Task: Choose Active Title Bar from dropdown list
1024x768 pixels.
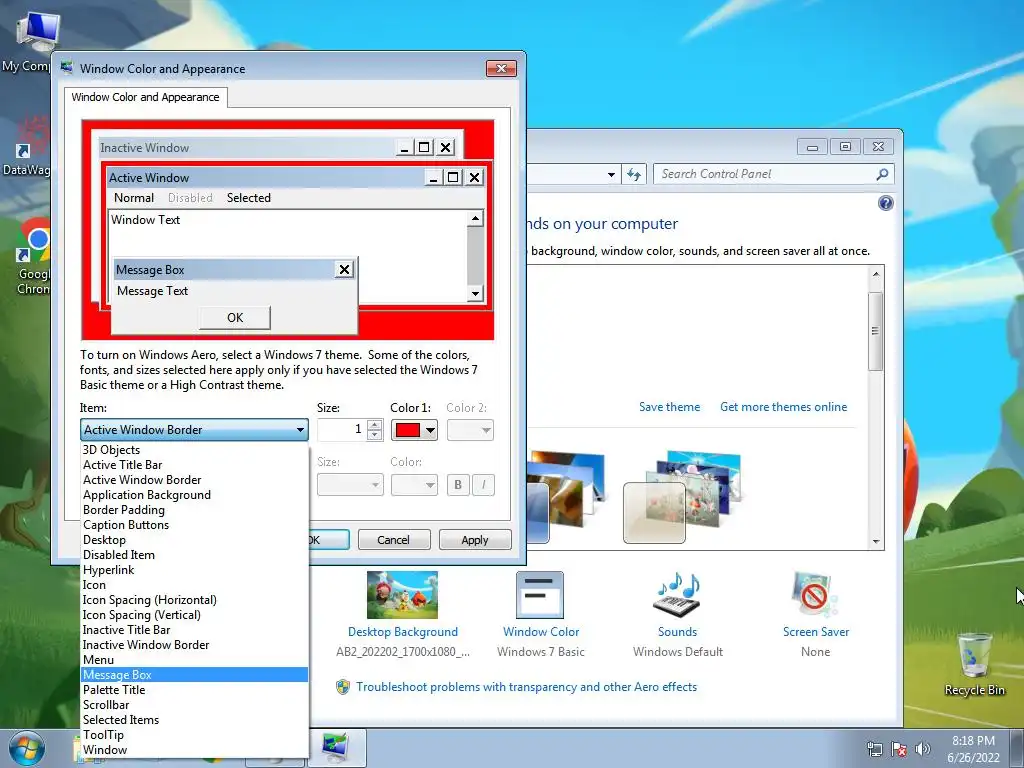Action: coord(195,464)
